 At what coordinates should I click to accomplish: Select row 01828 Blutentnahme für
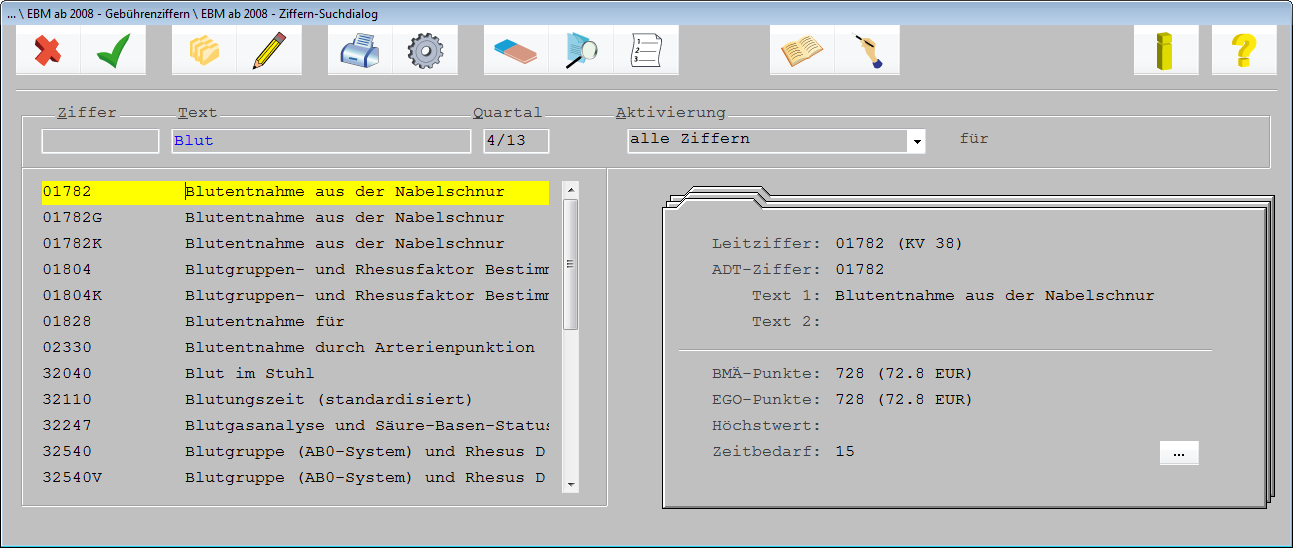[x=295, y=322]
